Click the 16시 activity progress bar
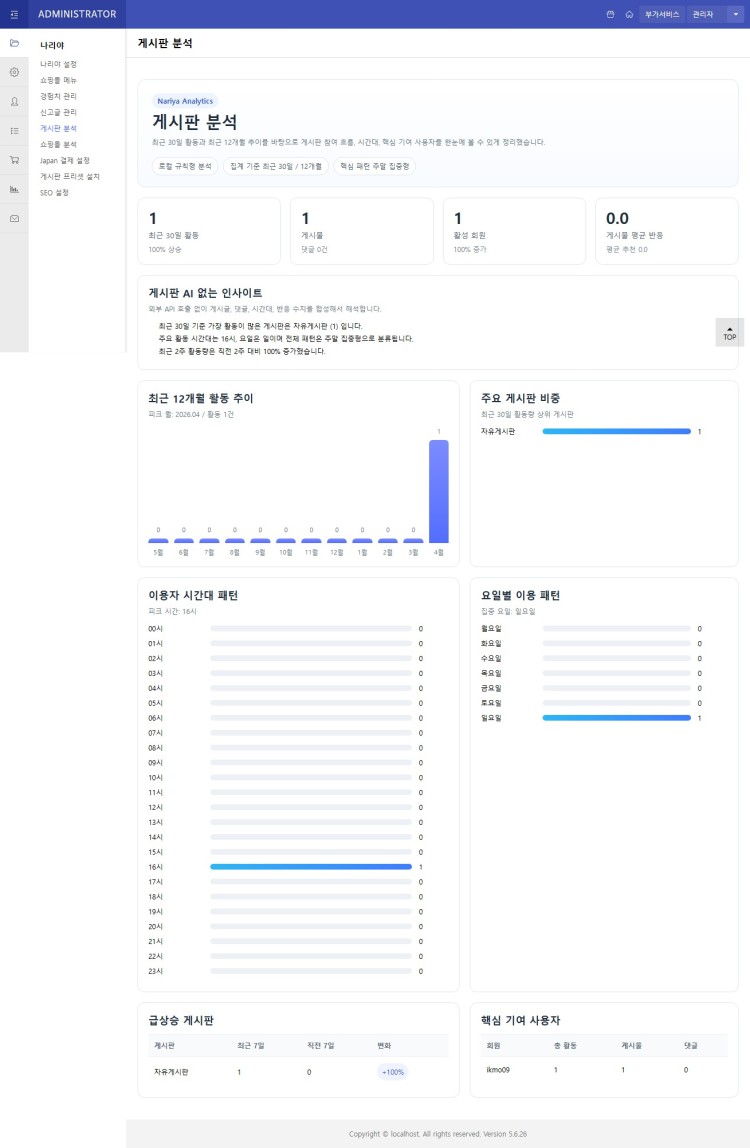750x1148 pixels. 311,867
